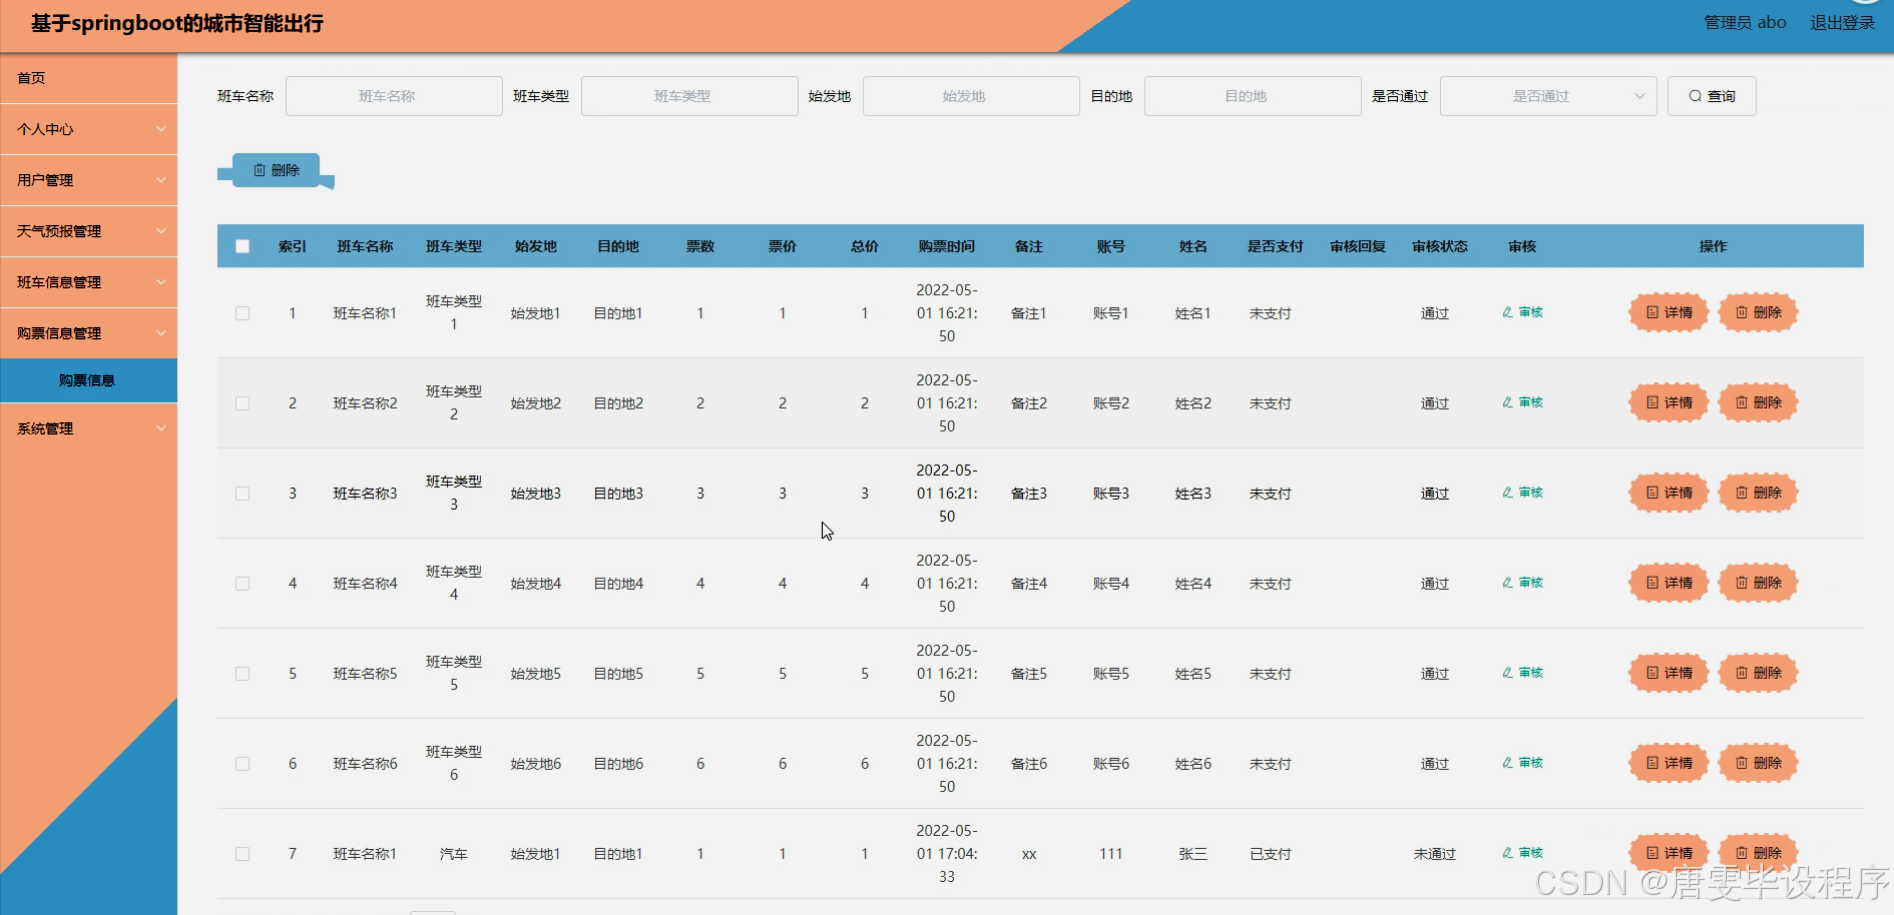The width and height of the screenshot is (1894, 915).
Task: Open 详情 details for 班车名称6
Action: [x=1669, y=763]
